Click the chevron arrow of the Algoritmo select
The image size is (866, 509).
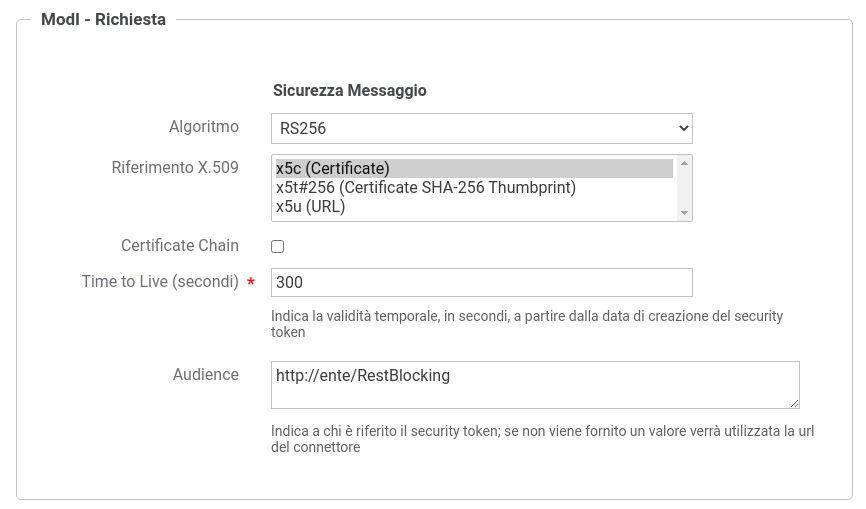(683, 128)
